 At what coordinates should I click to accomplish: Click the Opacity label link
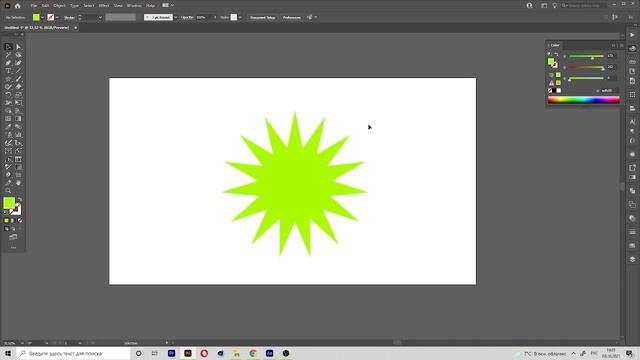tap(187, 17)
